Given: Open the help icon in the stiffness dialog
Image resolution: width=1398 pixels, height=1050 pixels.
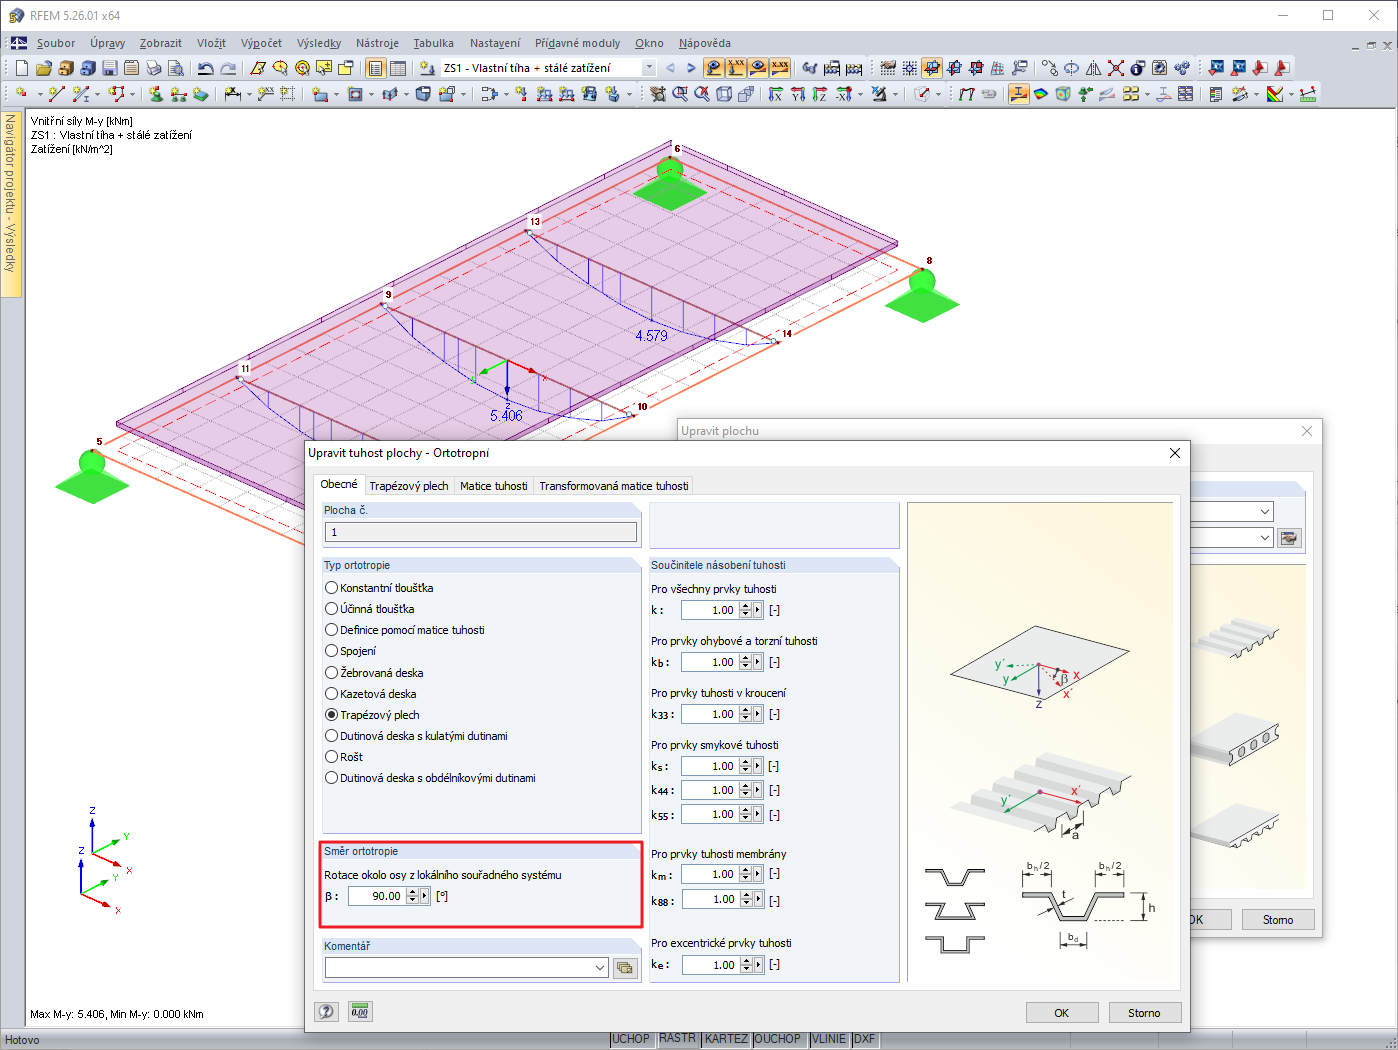Looking at the screenshot, I should [327, 1012].
